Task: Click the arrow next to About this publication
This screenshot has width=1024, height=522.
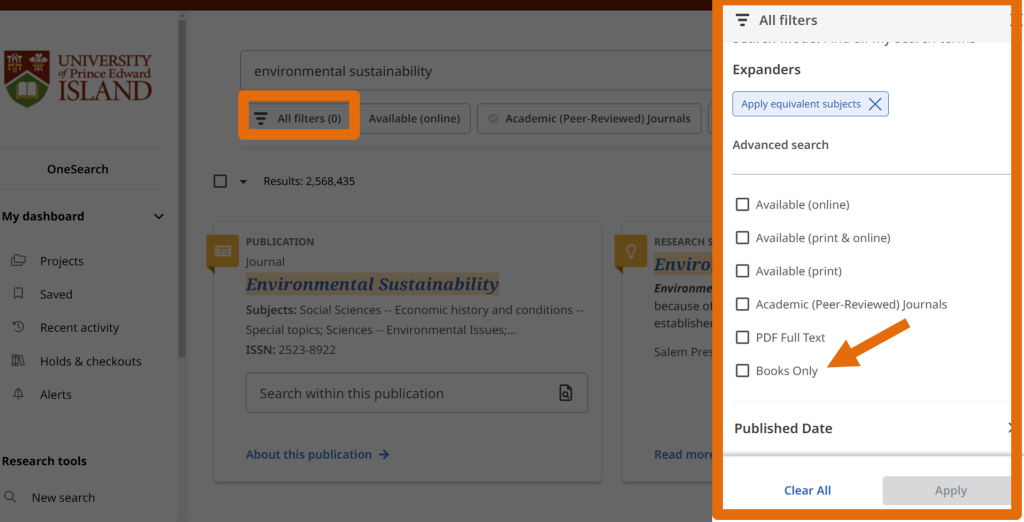Action: pyautogui.click(x=384, y=454)
